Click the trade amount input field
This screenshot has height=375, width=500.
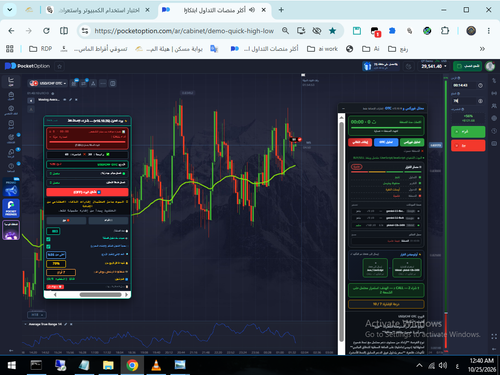[464, 101]
